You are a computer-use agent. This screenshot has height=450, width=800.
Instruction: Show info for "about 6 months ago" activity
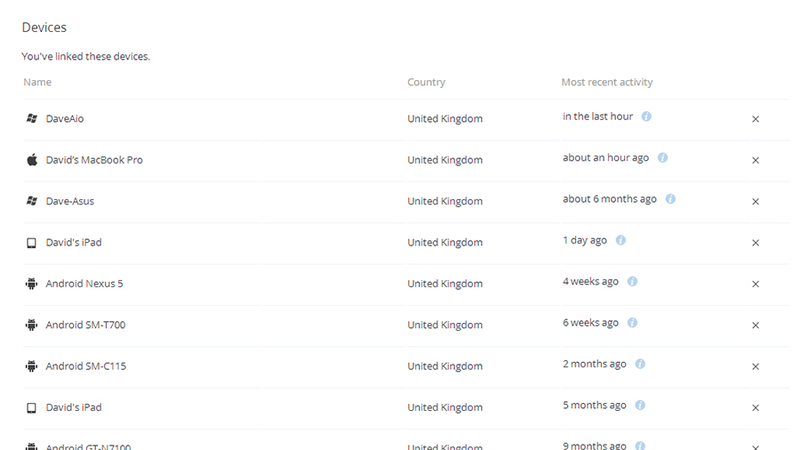670,199
